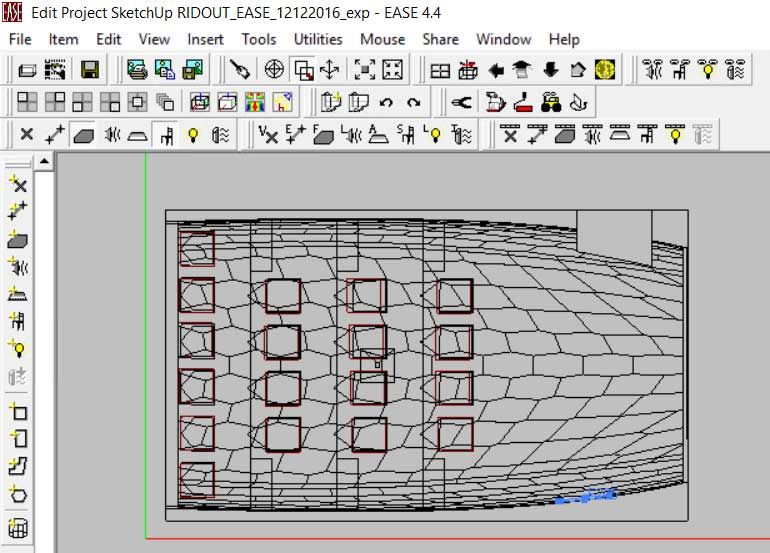This screenshot has height=553, width=770.
Task: Toggle loudspeaker visibility in the display toolbar
Action: 112,135
